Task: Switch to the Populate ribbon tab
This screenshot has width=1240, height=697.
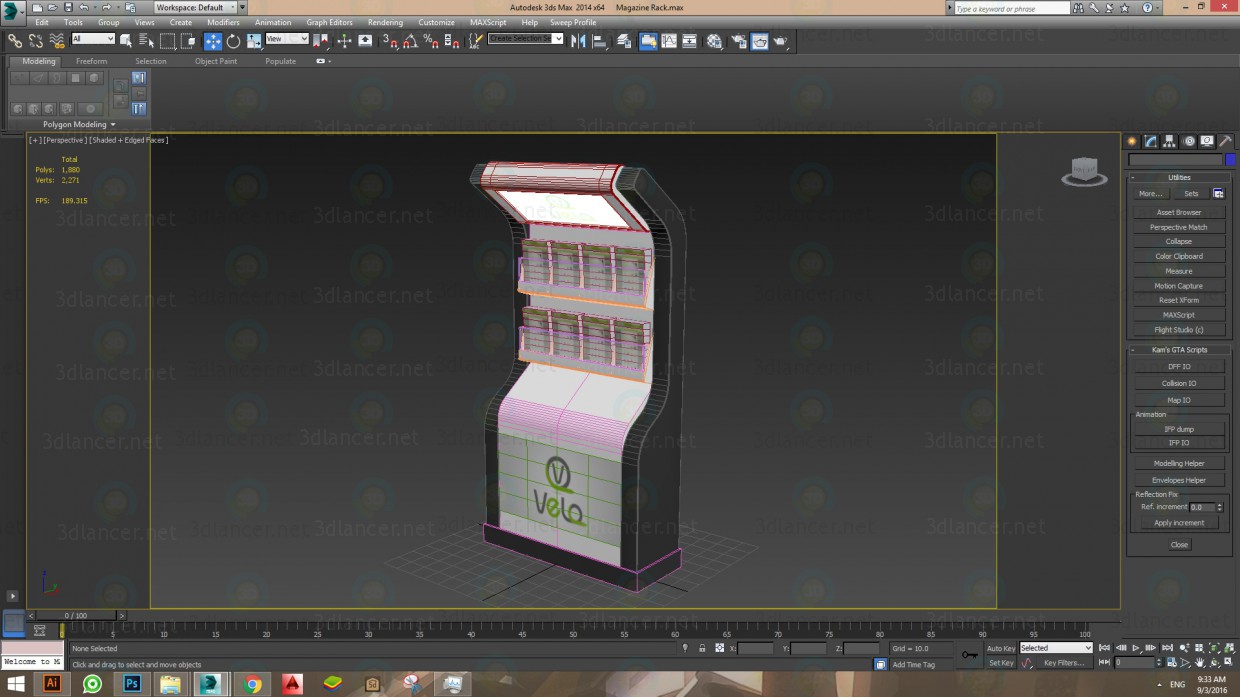Action: click(x=280, y=61)
